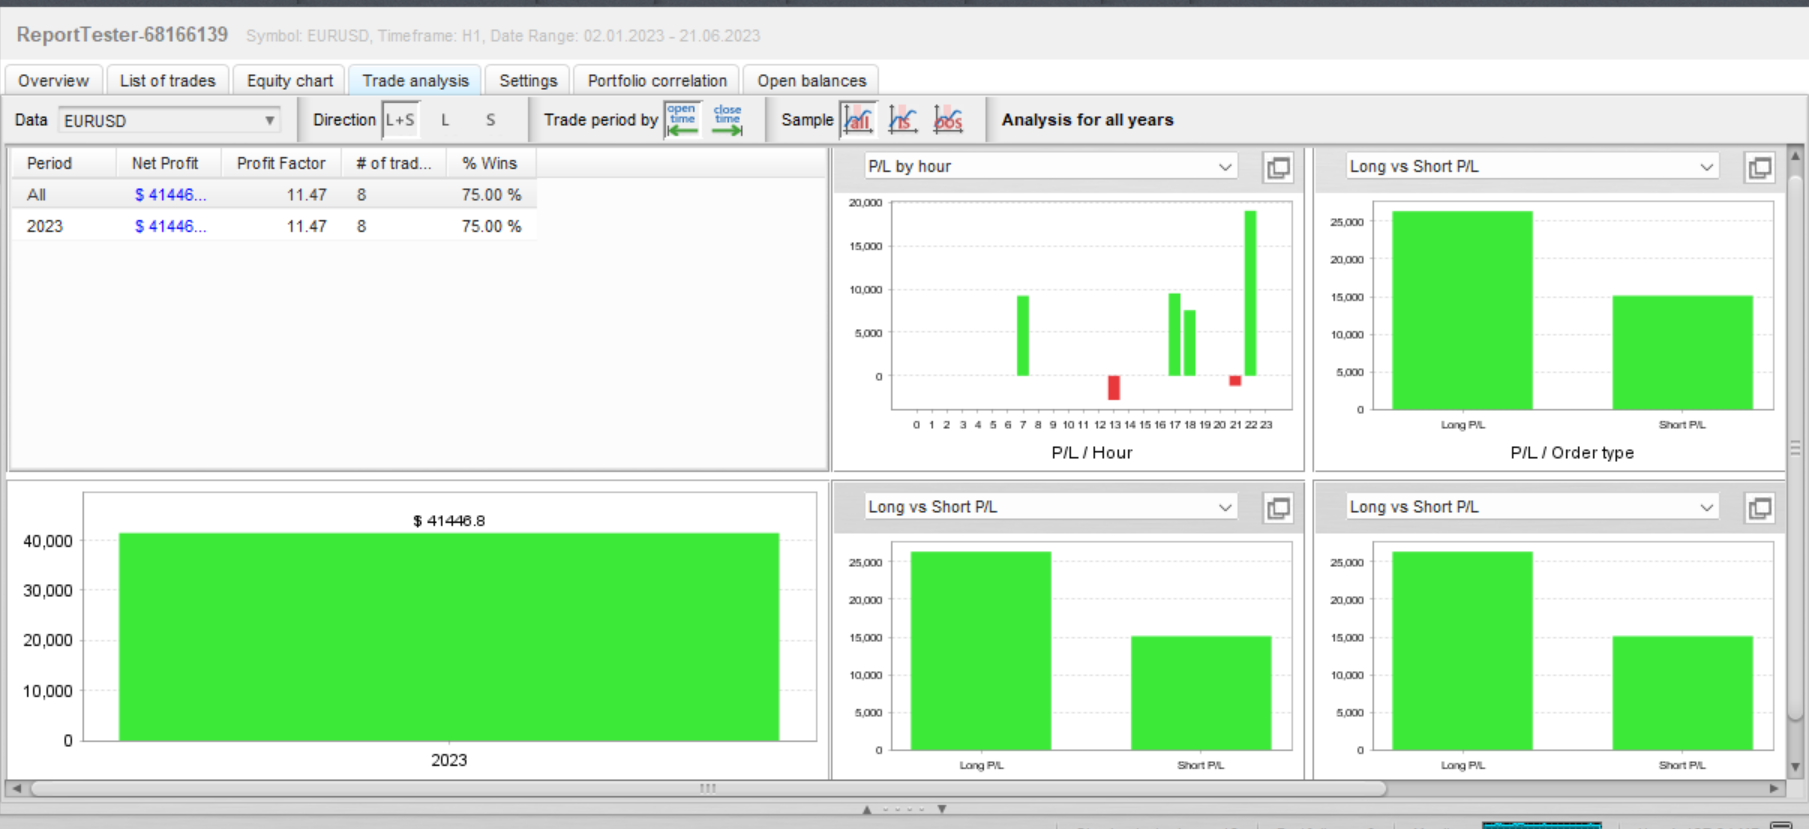The width and height of the screenshot is (1809, 829).
Task: Maximize the top-right Long vs Short chart
Action: coord(1759,168)
